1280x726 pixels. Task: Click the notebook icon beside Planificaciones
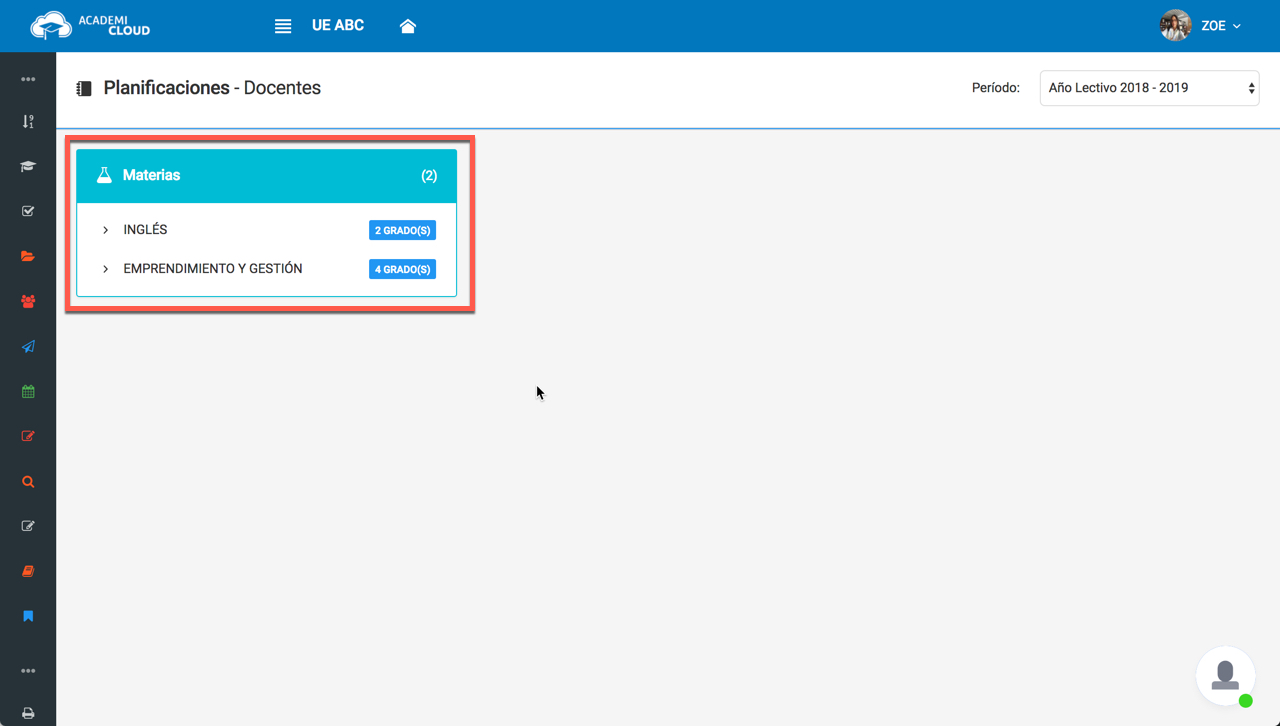(x=84, y=89)
